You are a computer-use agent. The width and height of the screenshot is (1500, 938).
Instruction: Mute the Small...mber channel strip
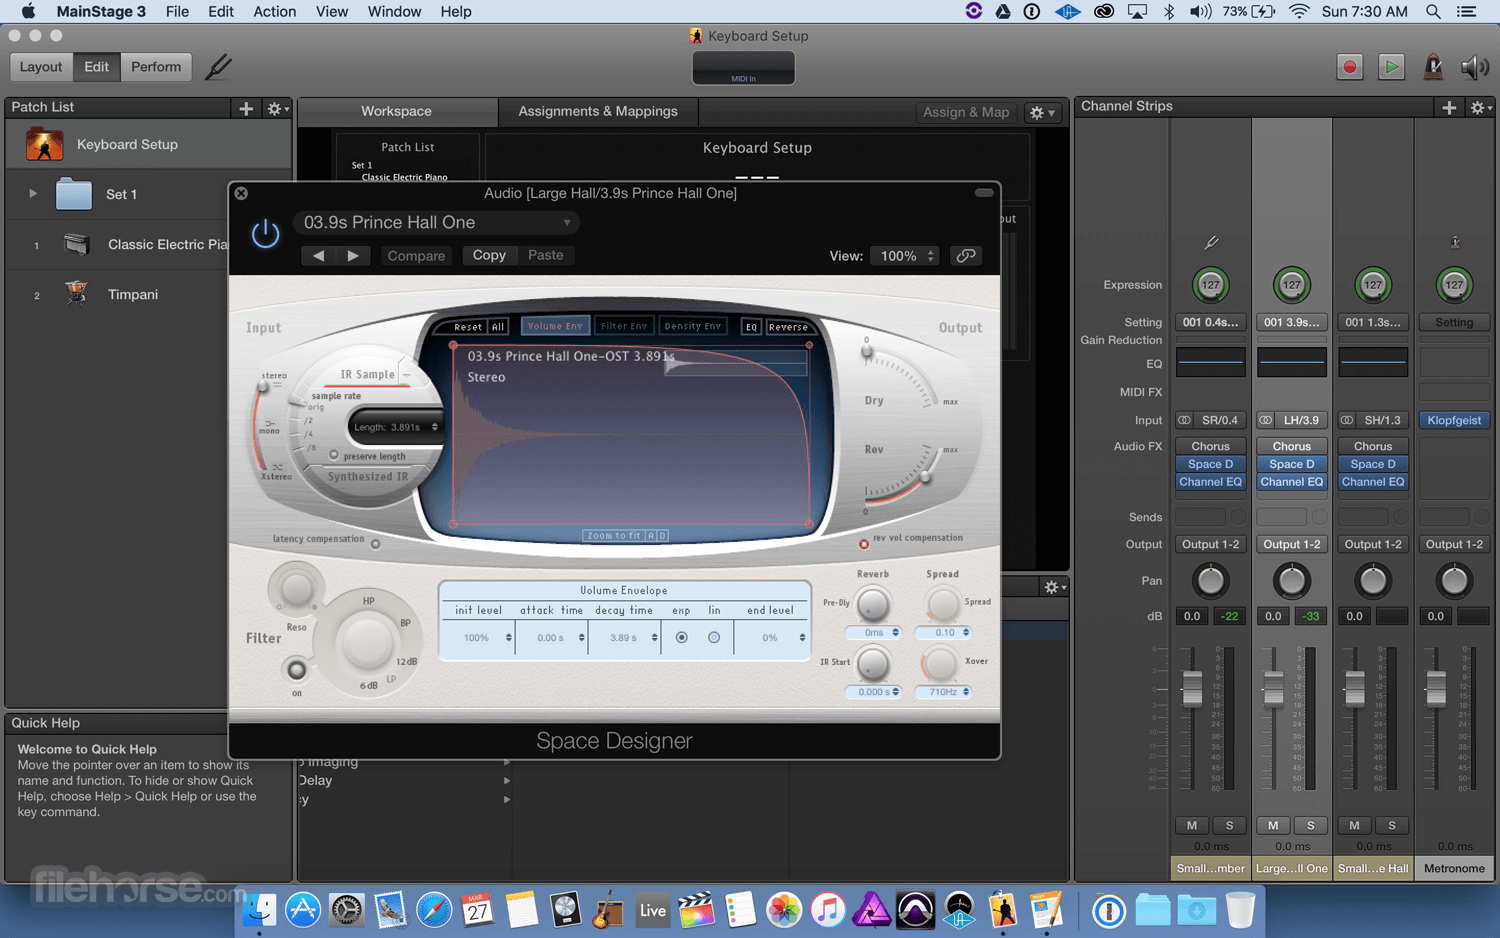tap(1192, 826)
